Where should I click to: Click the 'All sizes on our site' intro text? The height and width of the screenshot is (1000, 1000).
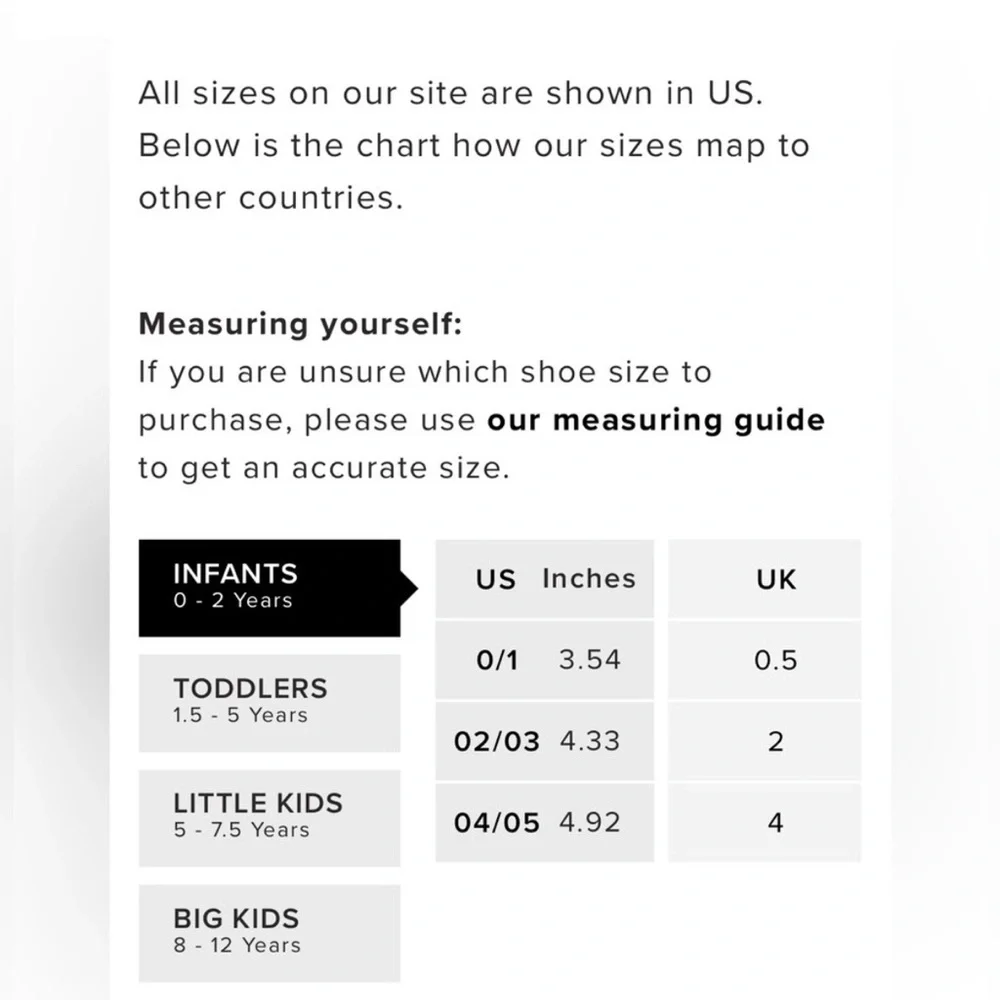tap(450, 95)
